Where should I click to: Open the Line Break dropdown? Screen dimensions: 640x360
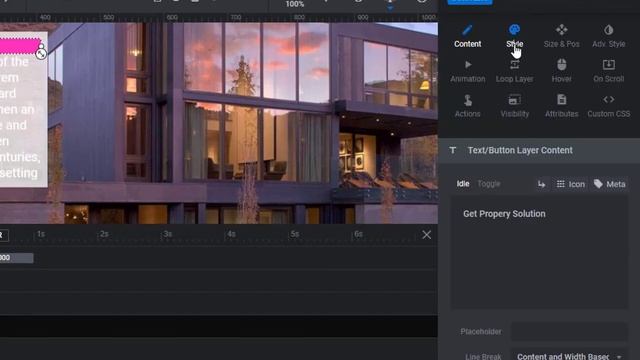569,356
